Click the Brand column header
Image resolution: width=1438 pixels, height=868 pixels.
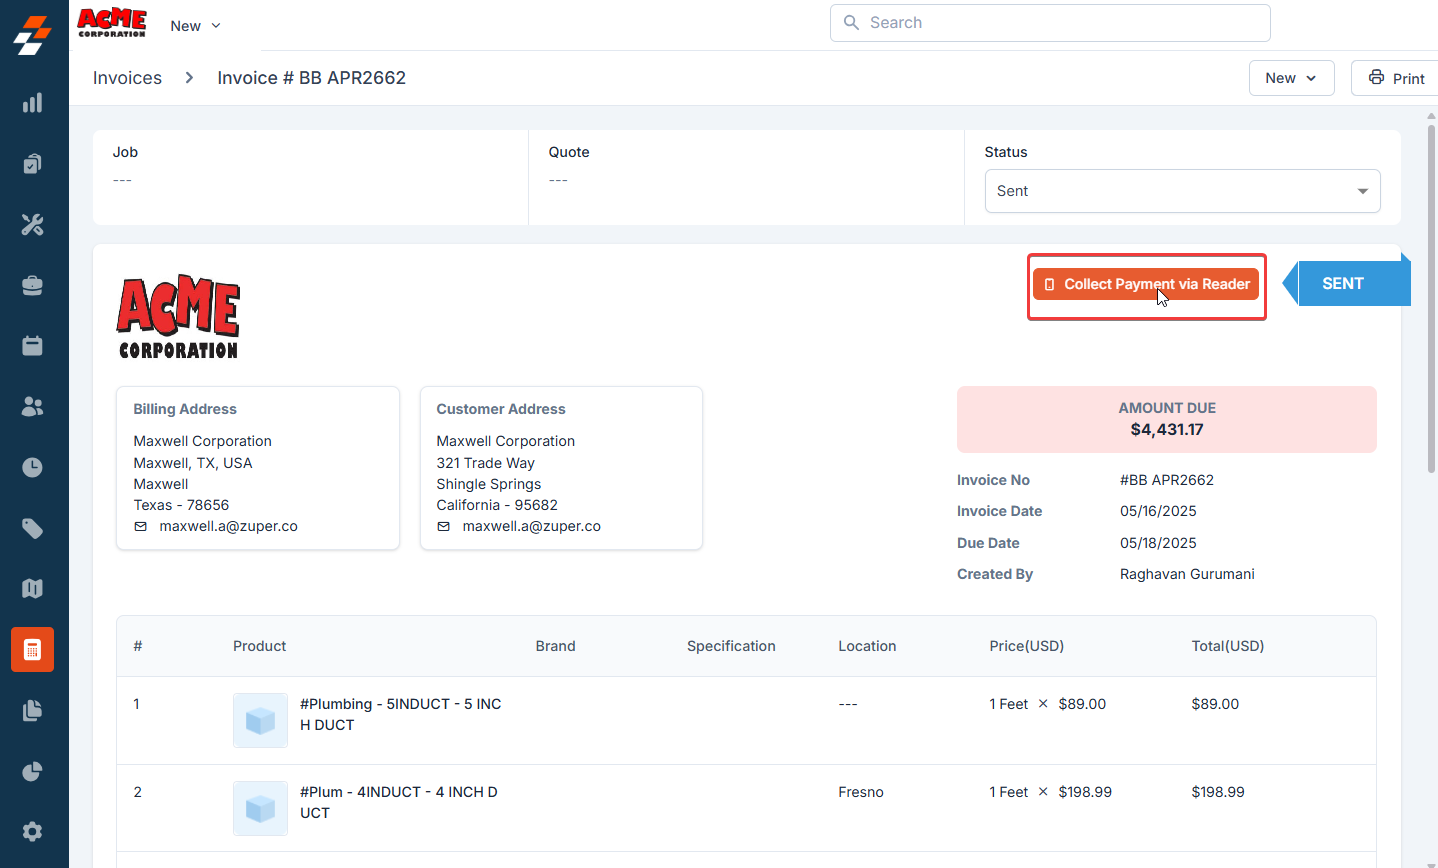click(556, 646)
